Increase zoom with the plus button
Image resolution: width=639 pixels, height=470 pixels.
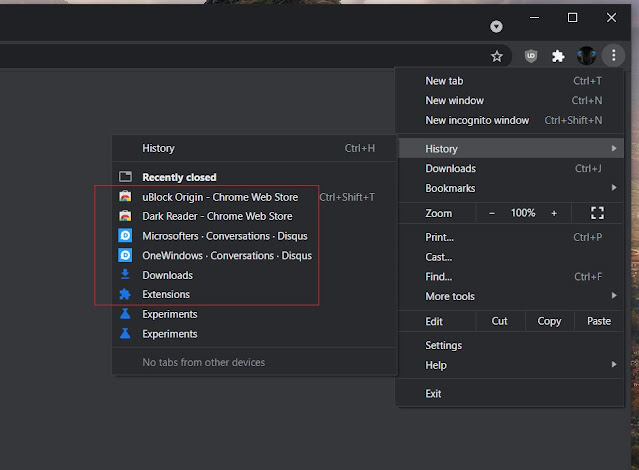(554, 213)
